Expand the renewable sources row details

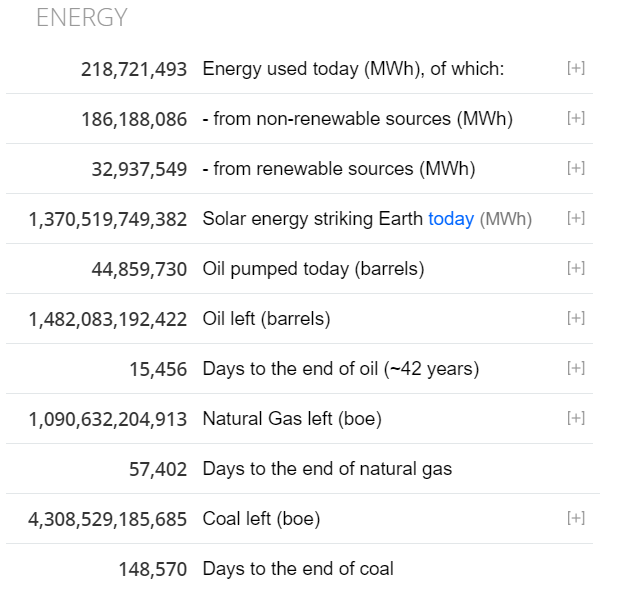click(x=576, y=168)
